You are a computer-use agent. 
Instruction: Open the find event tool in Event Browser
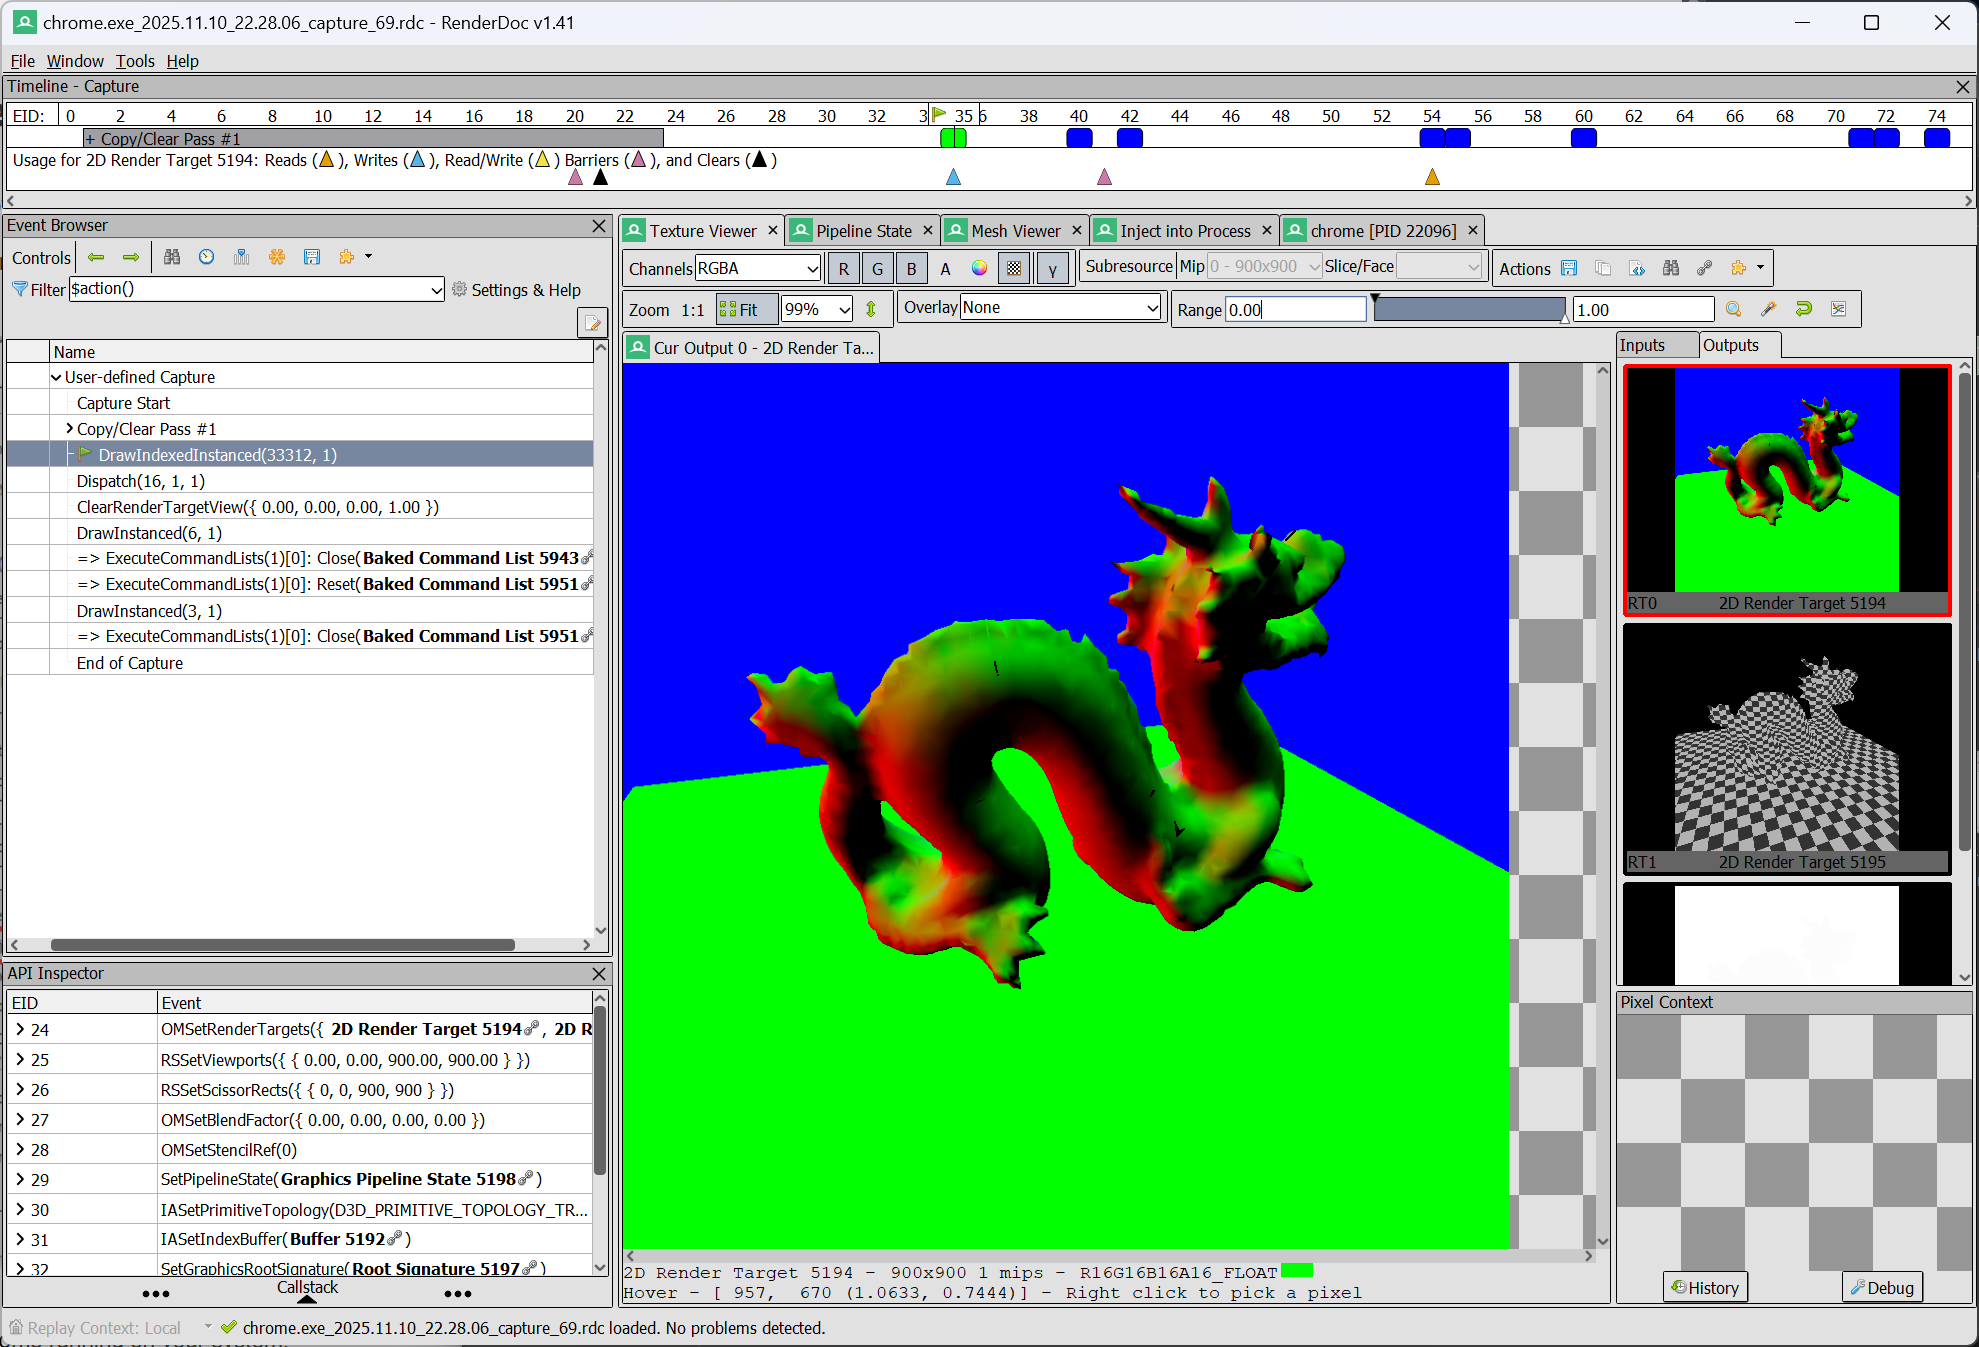pyautogui.click(x=172, y=257)
